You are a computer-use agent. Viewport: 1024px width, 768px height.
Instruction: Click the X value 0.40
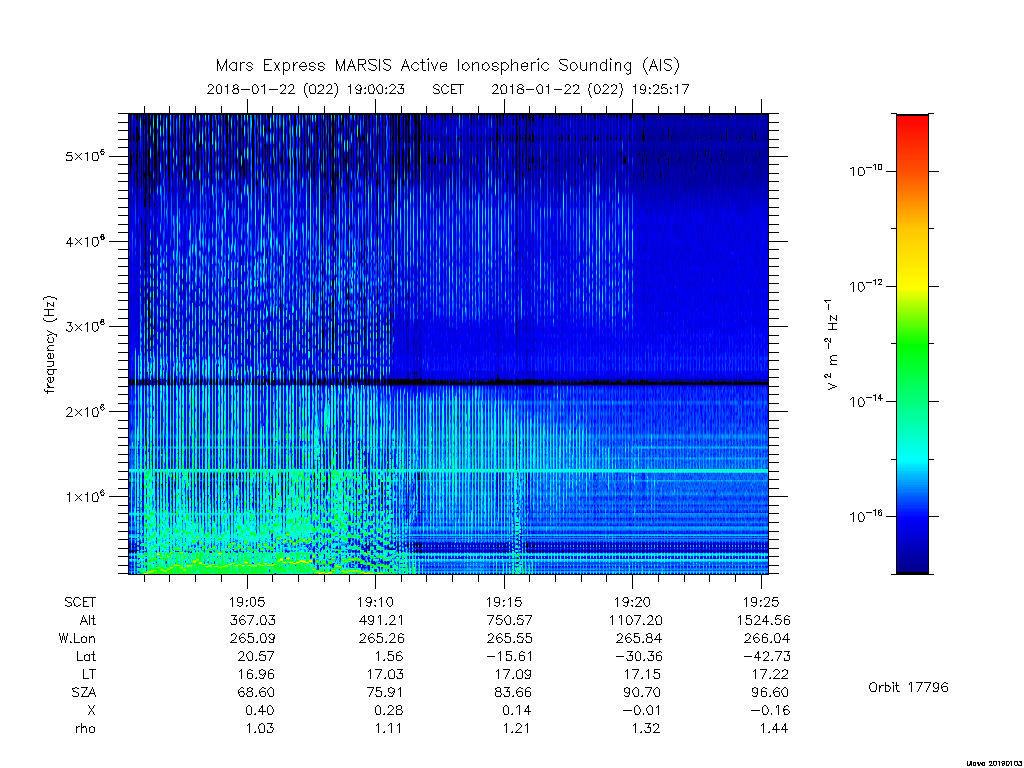(x=260, y=710)
